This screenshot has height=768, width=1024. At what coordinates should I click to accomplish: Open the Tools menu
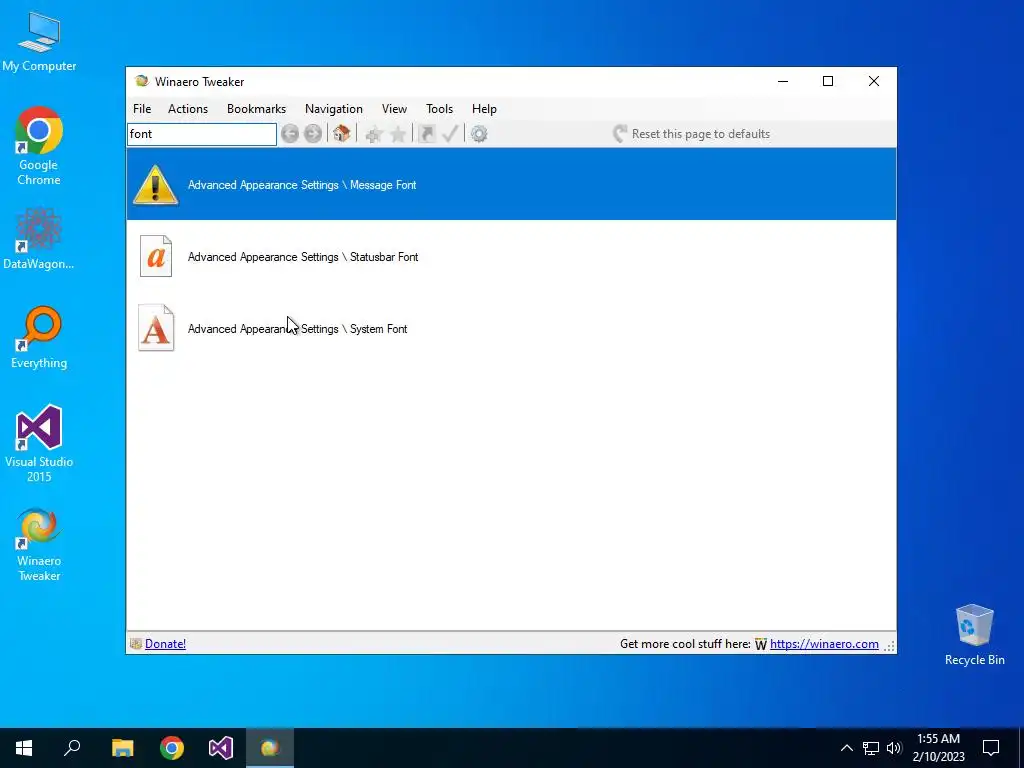pyautogui.click(x=440, y=109)
